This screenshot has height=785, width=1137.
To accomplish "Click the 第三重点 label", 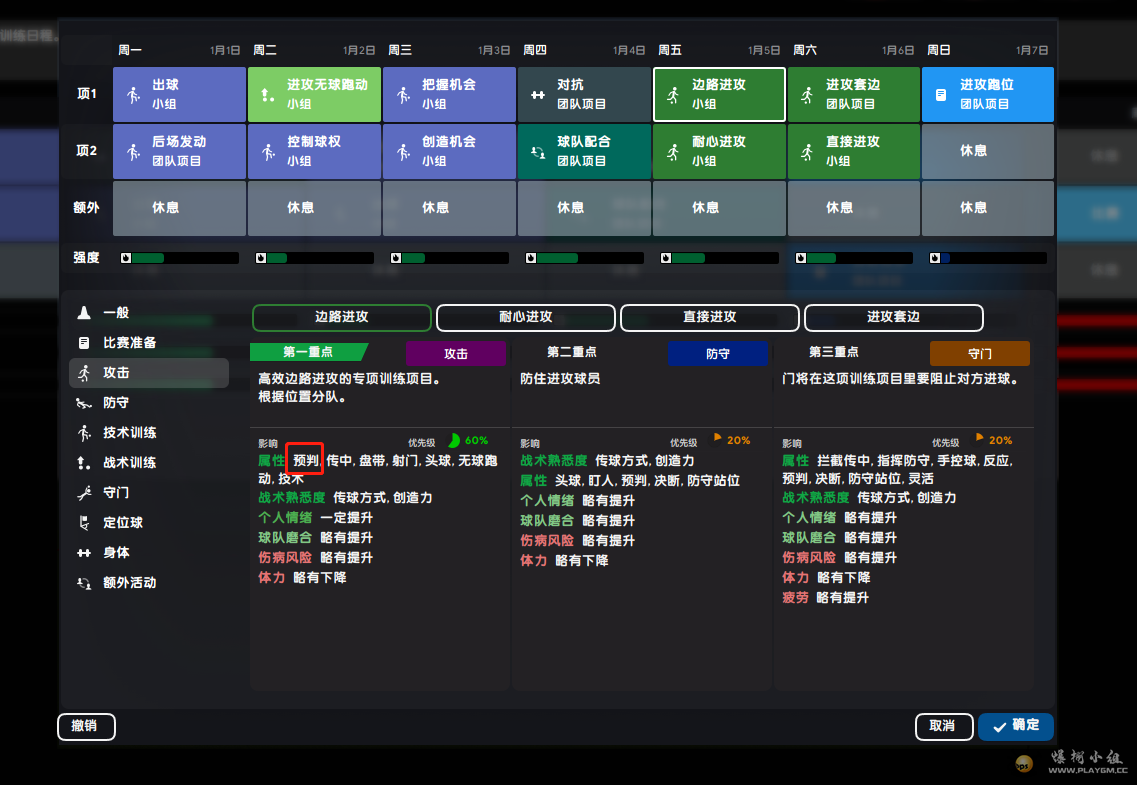I will [x=833, y=352].
